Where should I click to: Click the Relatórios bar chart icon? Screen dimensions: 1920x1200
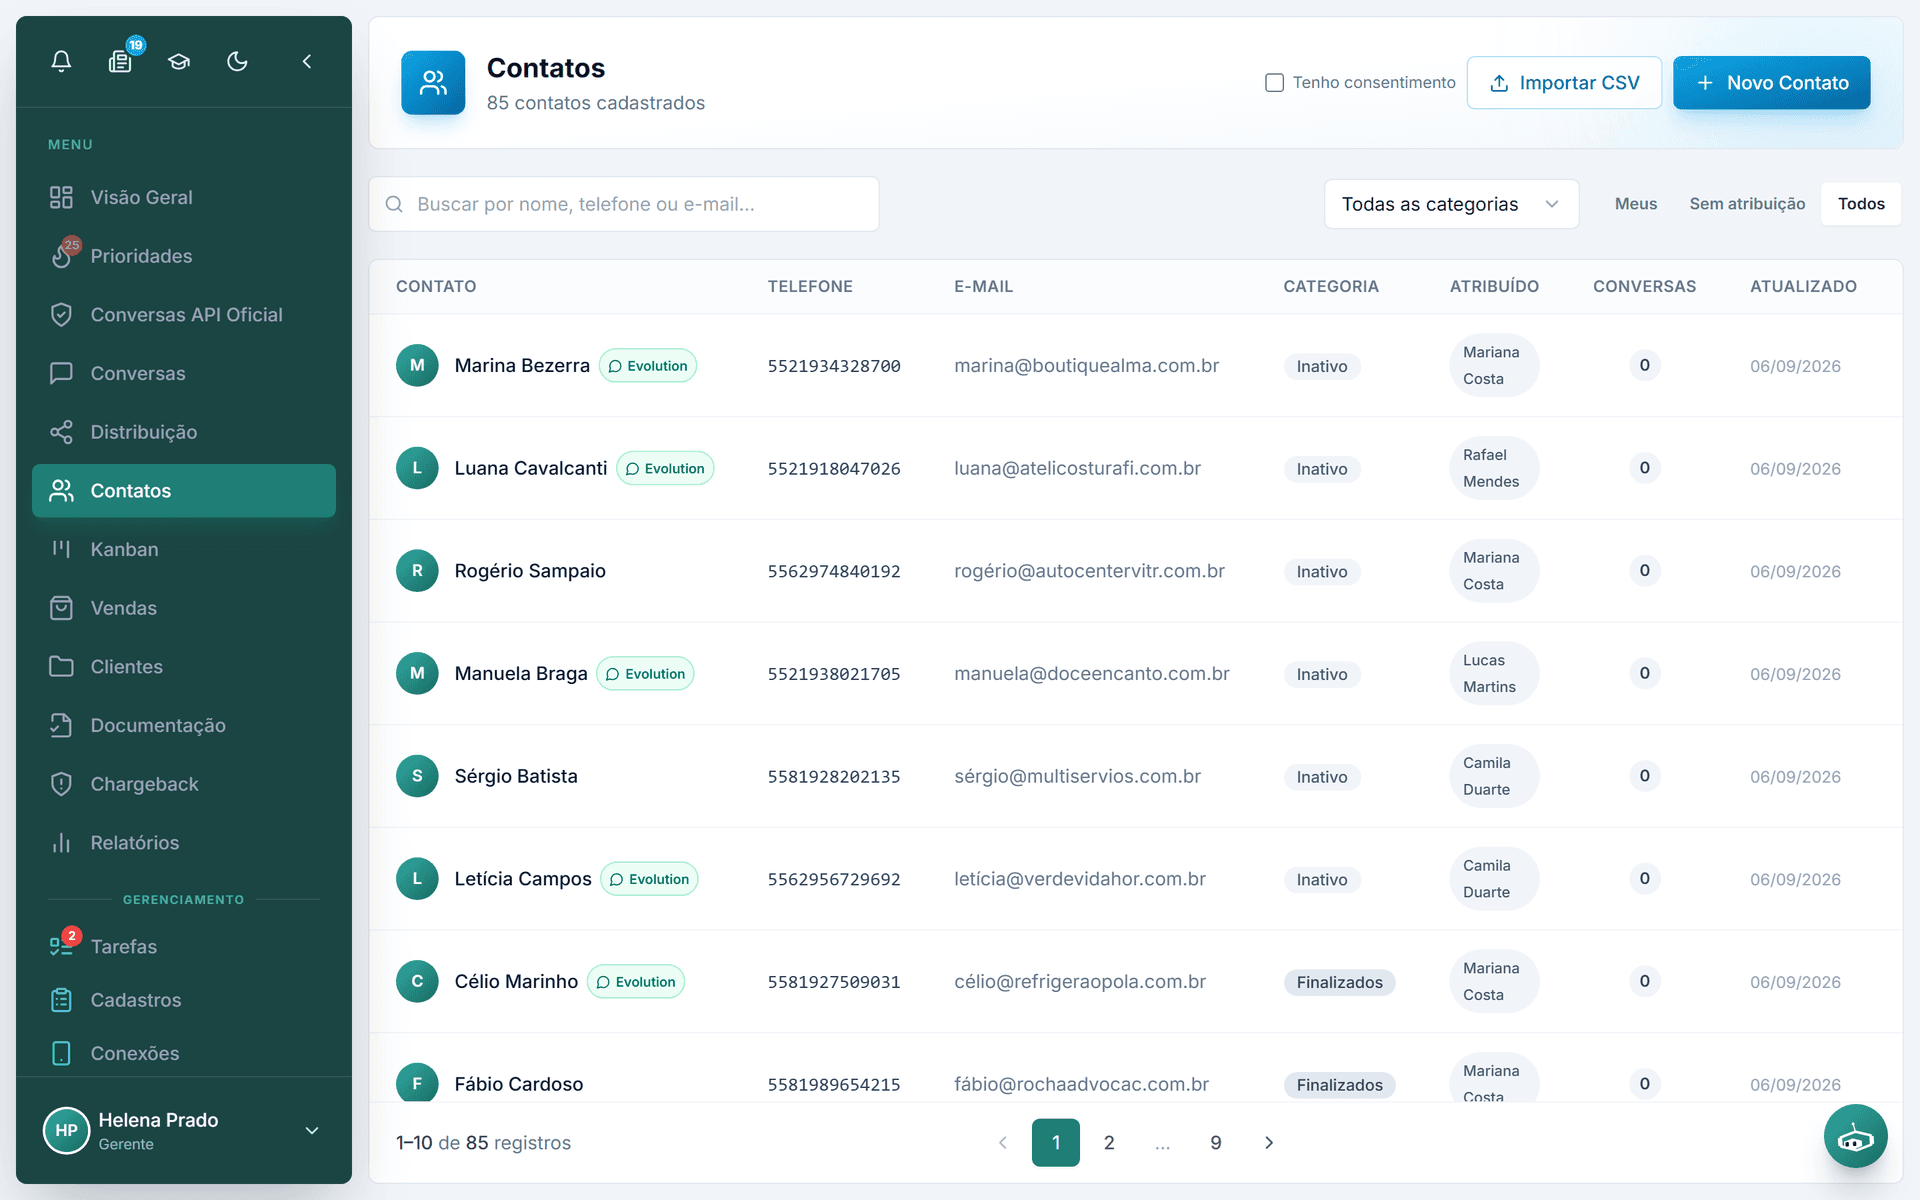(61, 843)
